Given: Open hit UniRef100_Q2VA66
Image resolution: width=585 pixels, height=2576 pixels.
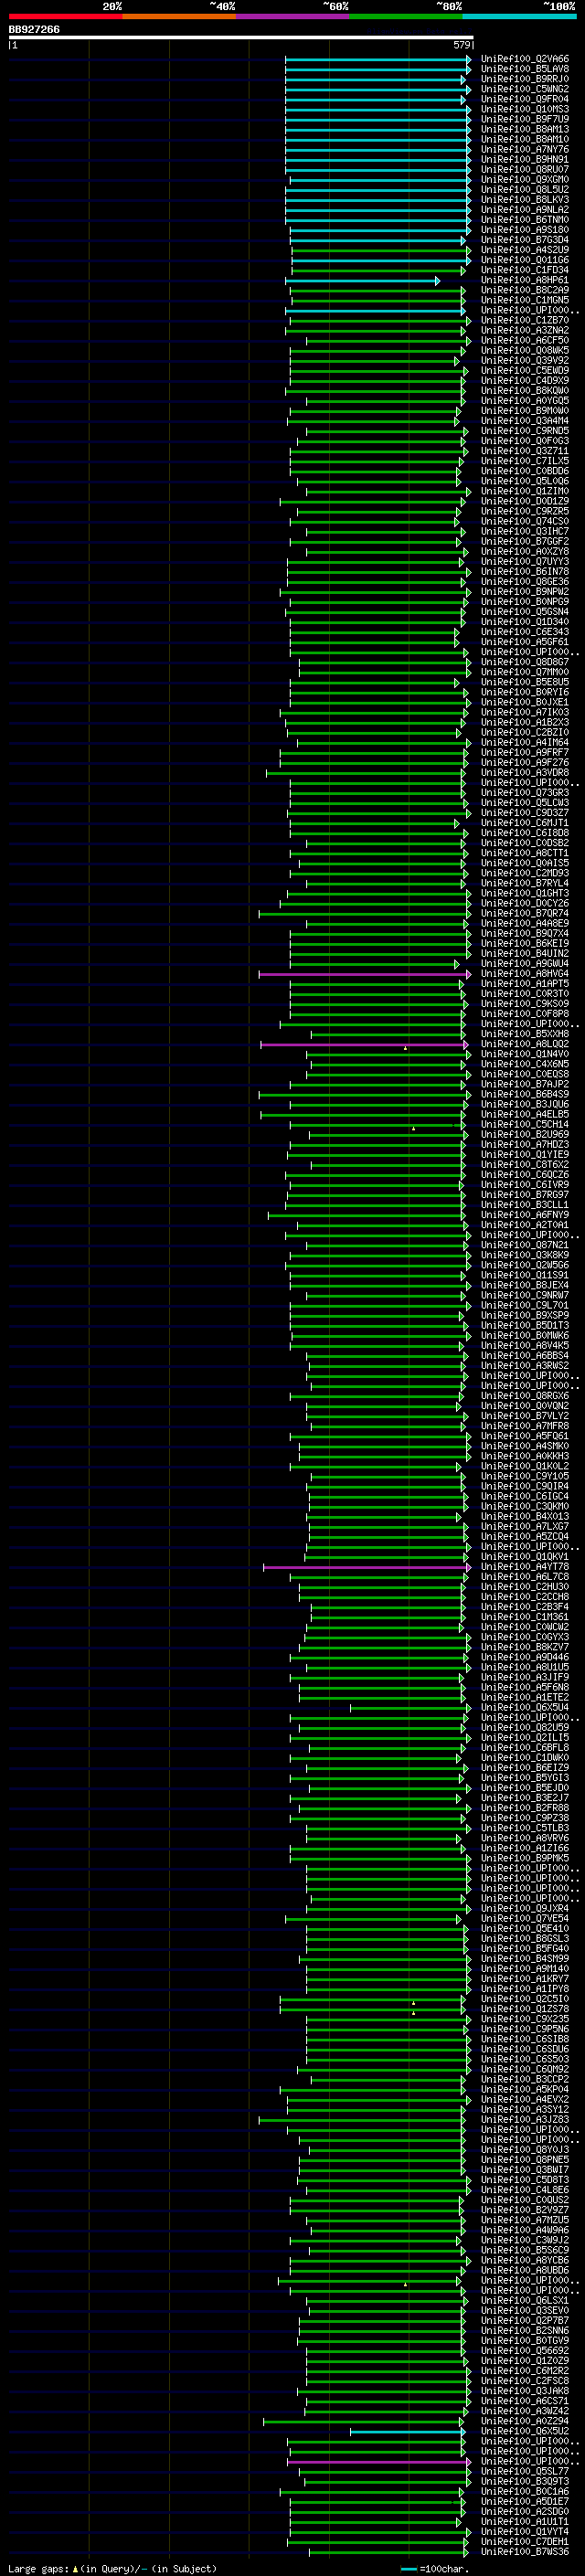Looking at the screenshot, I should 524,59.
